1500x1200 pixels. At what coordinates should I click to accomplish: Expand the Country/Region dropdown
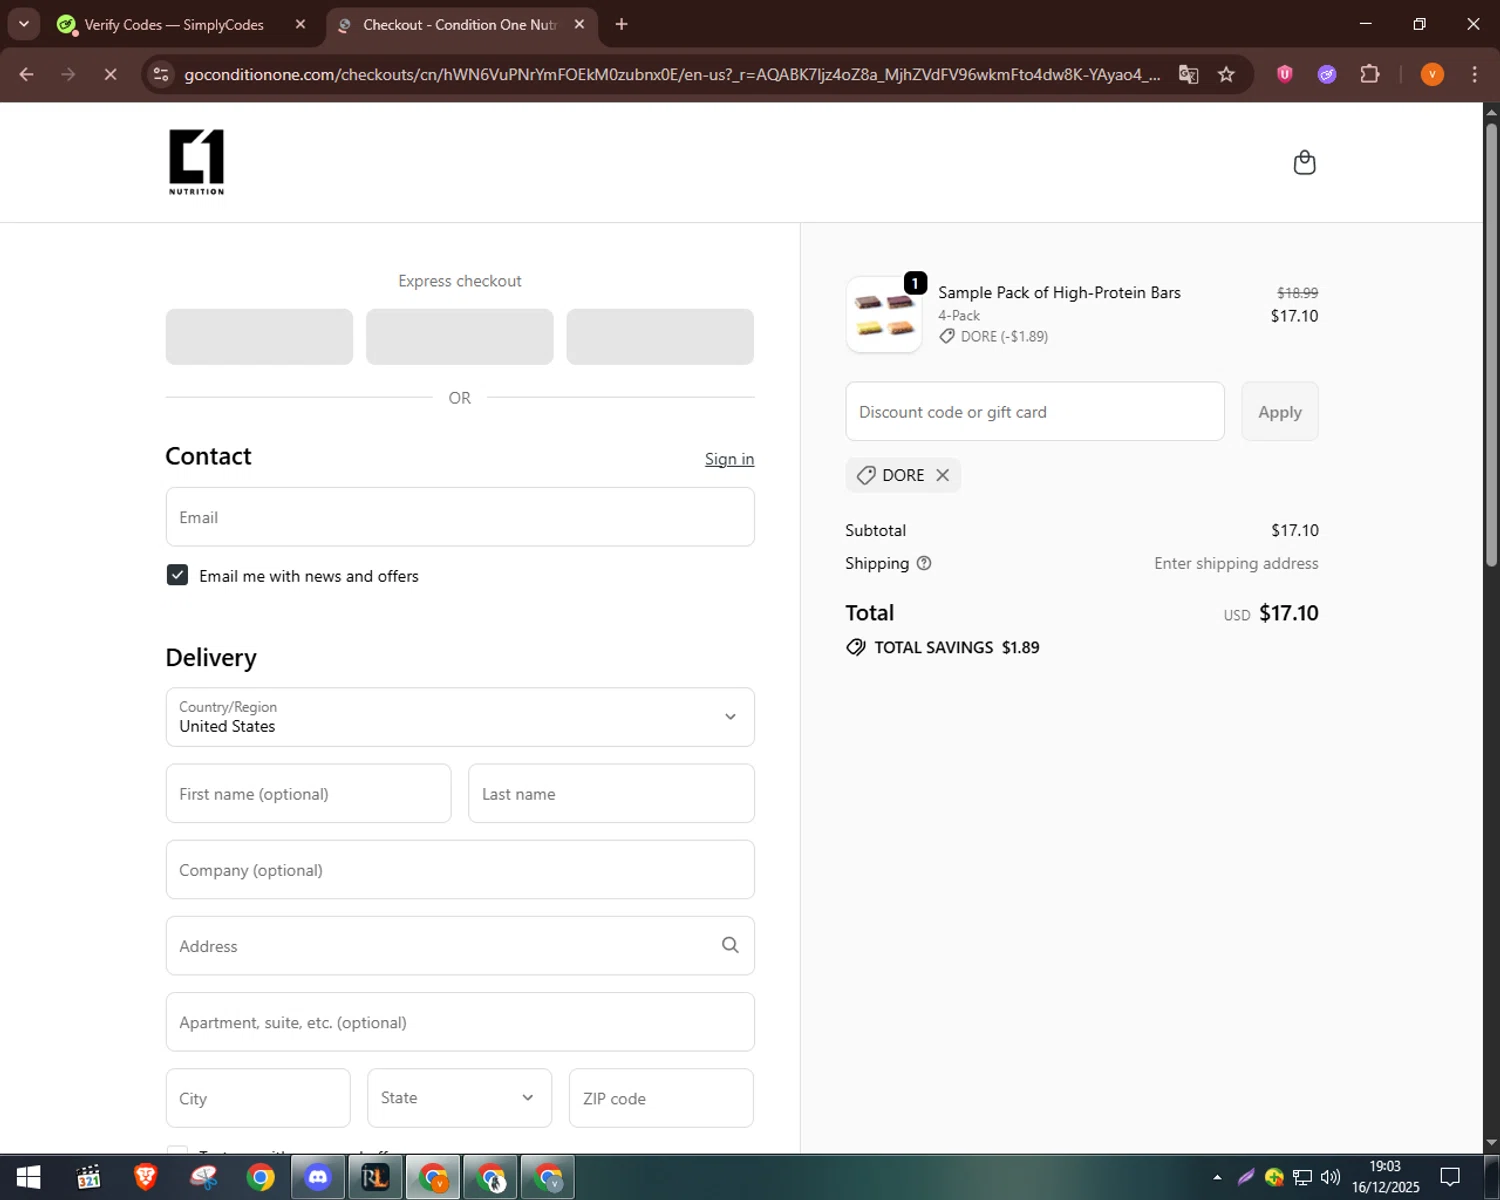460,717
